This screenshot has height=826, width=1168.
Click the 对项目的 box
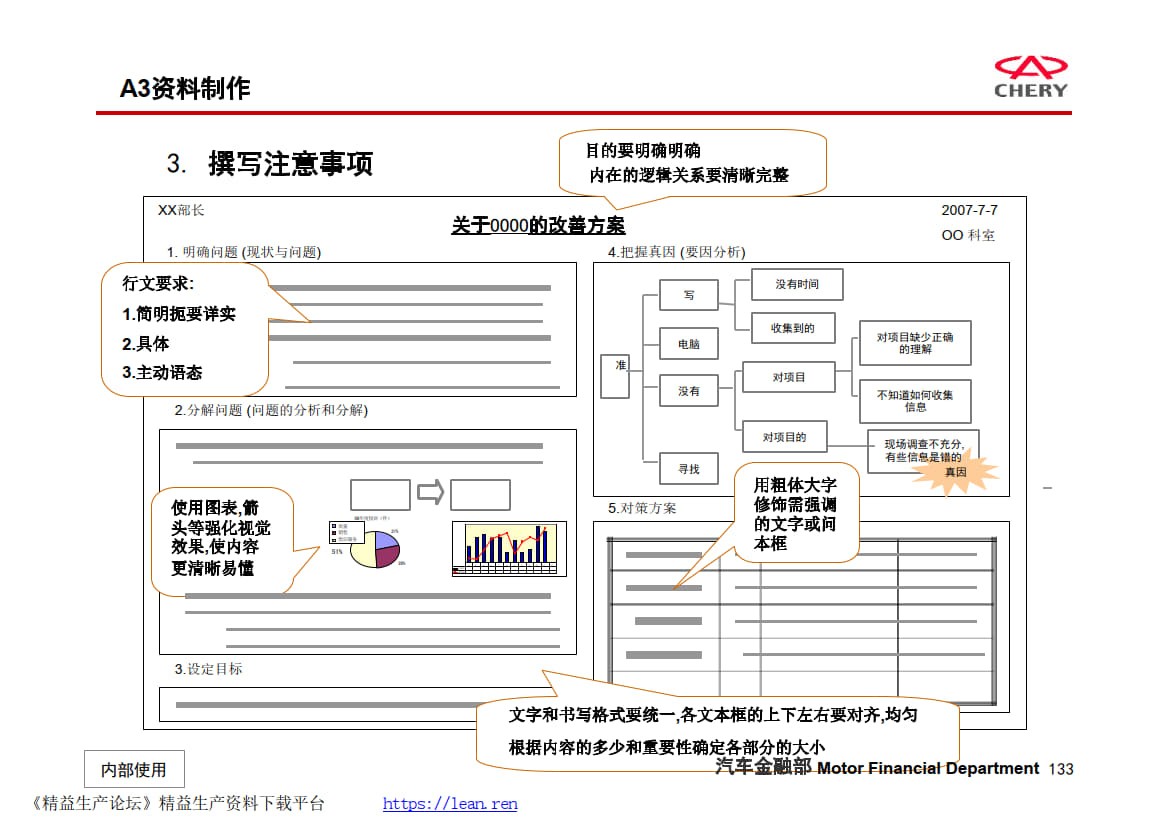[x=784, y=437]
